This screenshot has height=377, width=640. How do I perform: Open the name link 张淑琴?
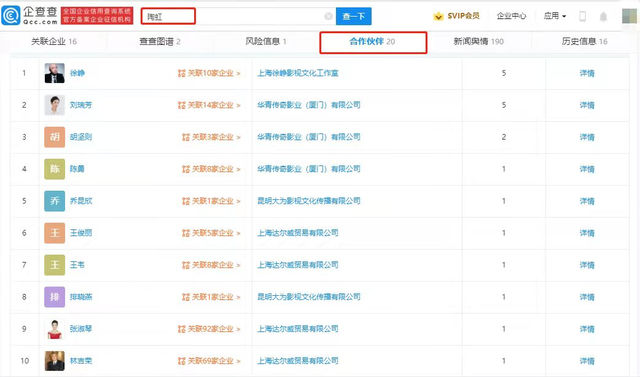(81, 329)
